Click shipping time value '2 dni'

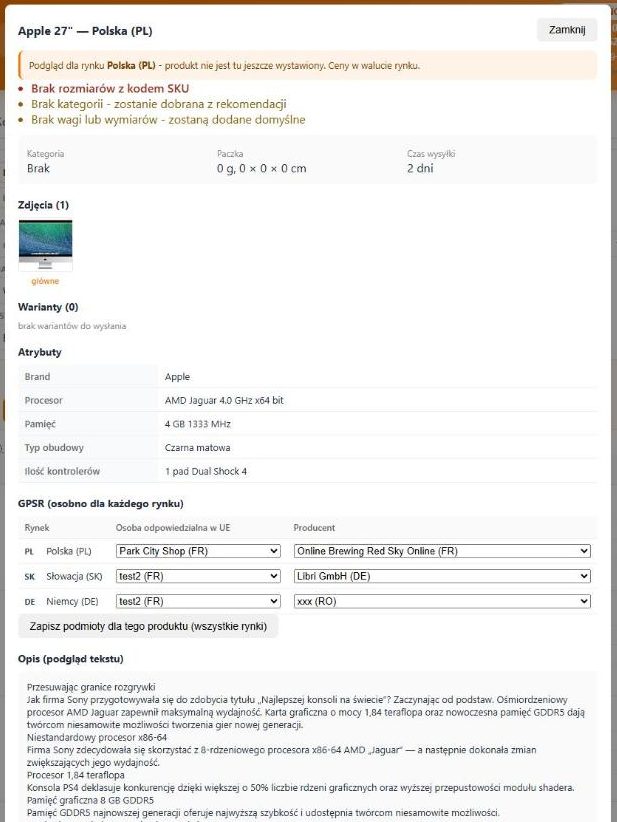(x=420, y=168)
